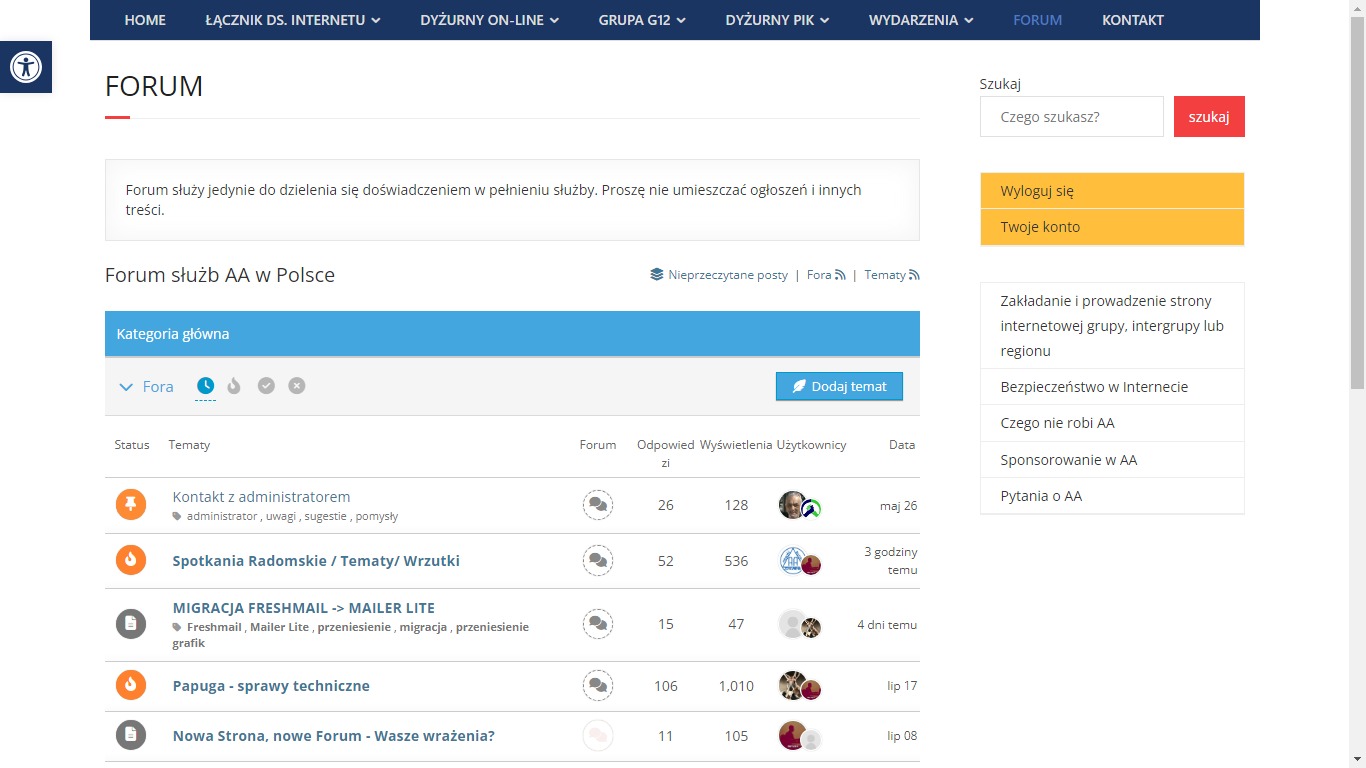
Task: Click the X filter icon near Fora
Action: (296, 385)
